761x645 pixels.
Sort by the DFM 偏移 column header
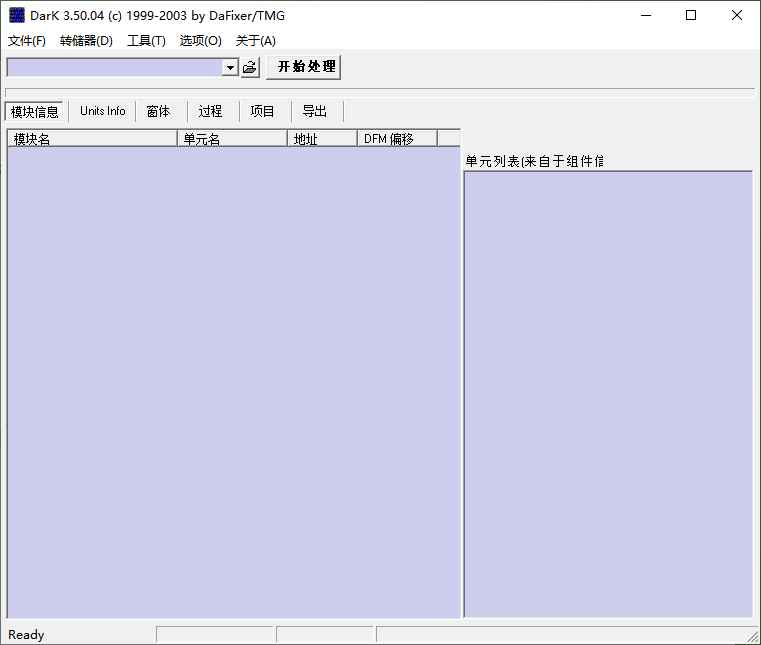[397, 139]
